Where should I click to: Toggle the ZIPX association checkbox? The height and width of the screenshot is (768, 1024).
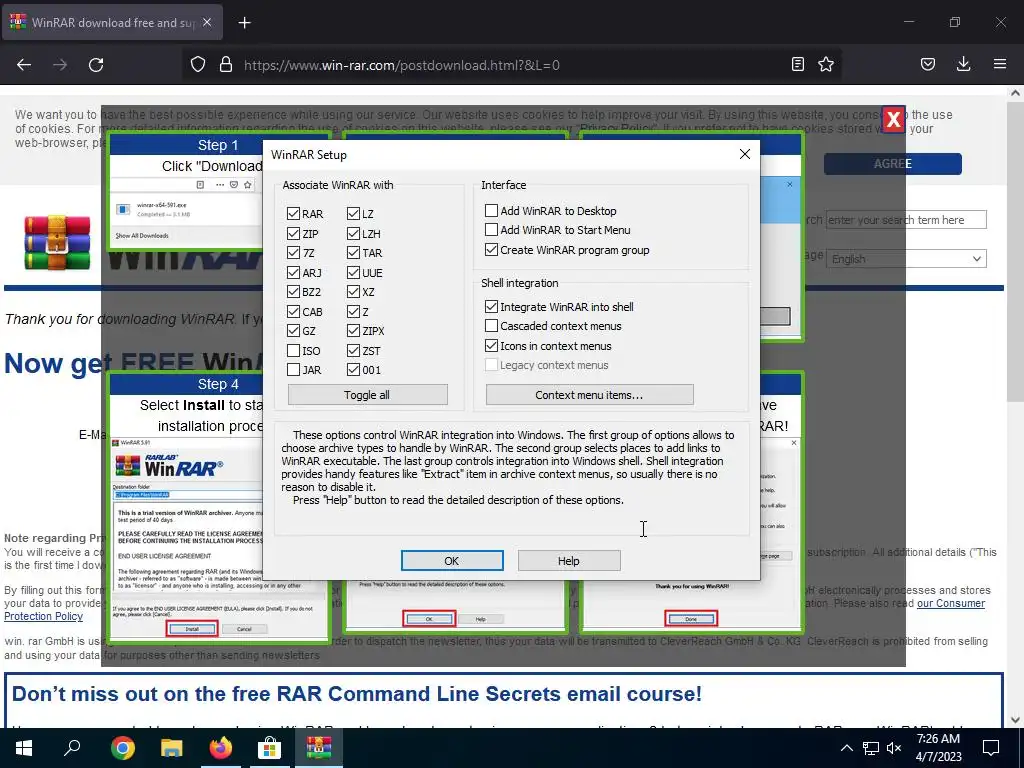coord(353,331)
